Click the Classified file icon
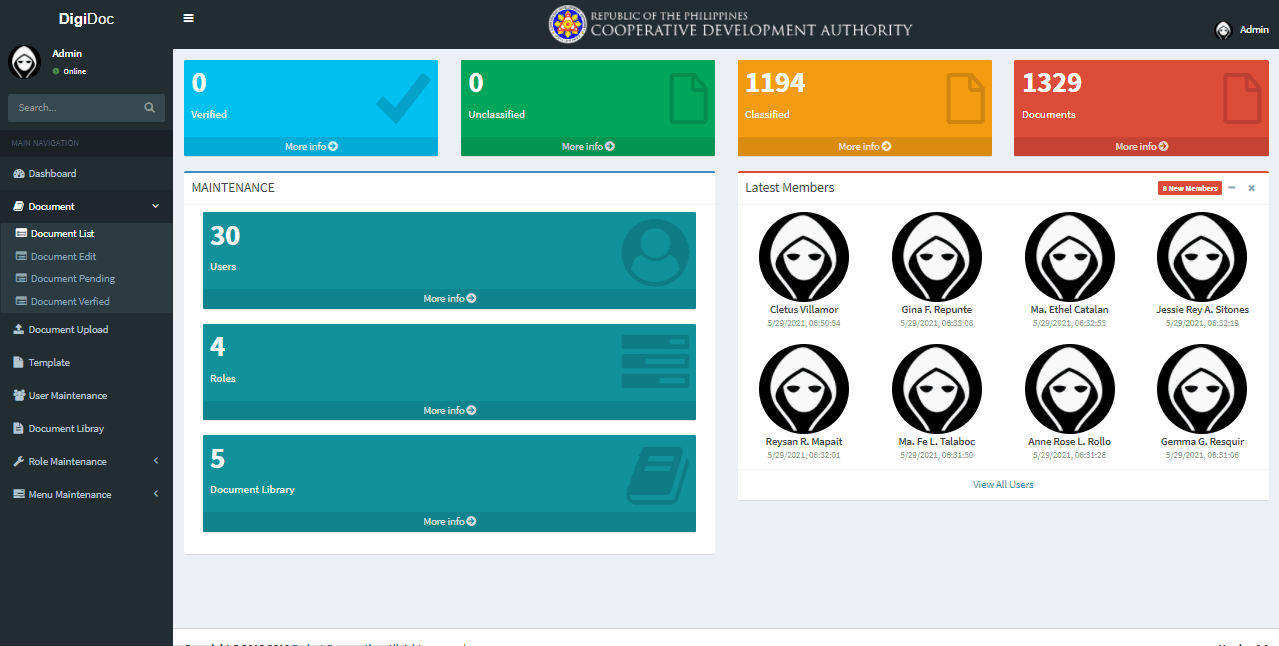The image size is (1279, 646). (966, 97)
